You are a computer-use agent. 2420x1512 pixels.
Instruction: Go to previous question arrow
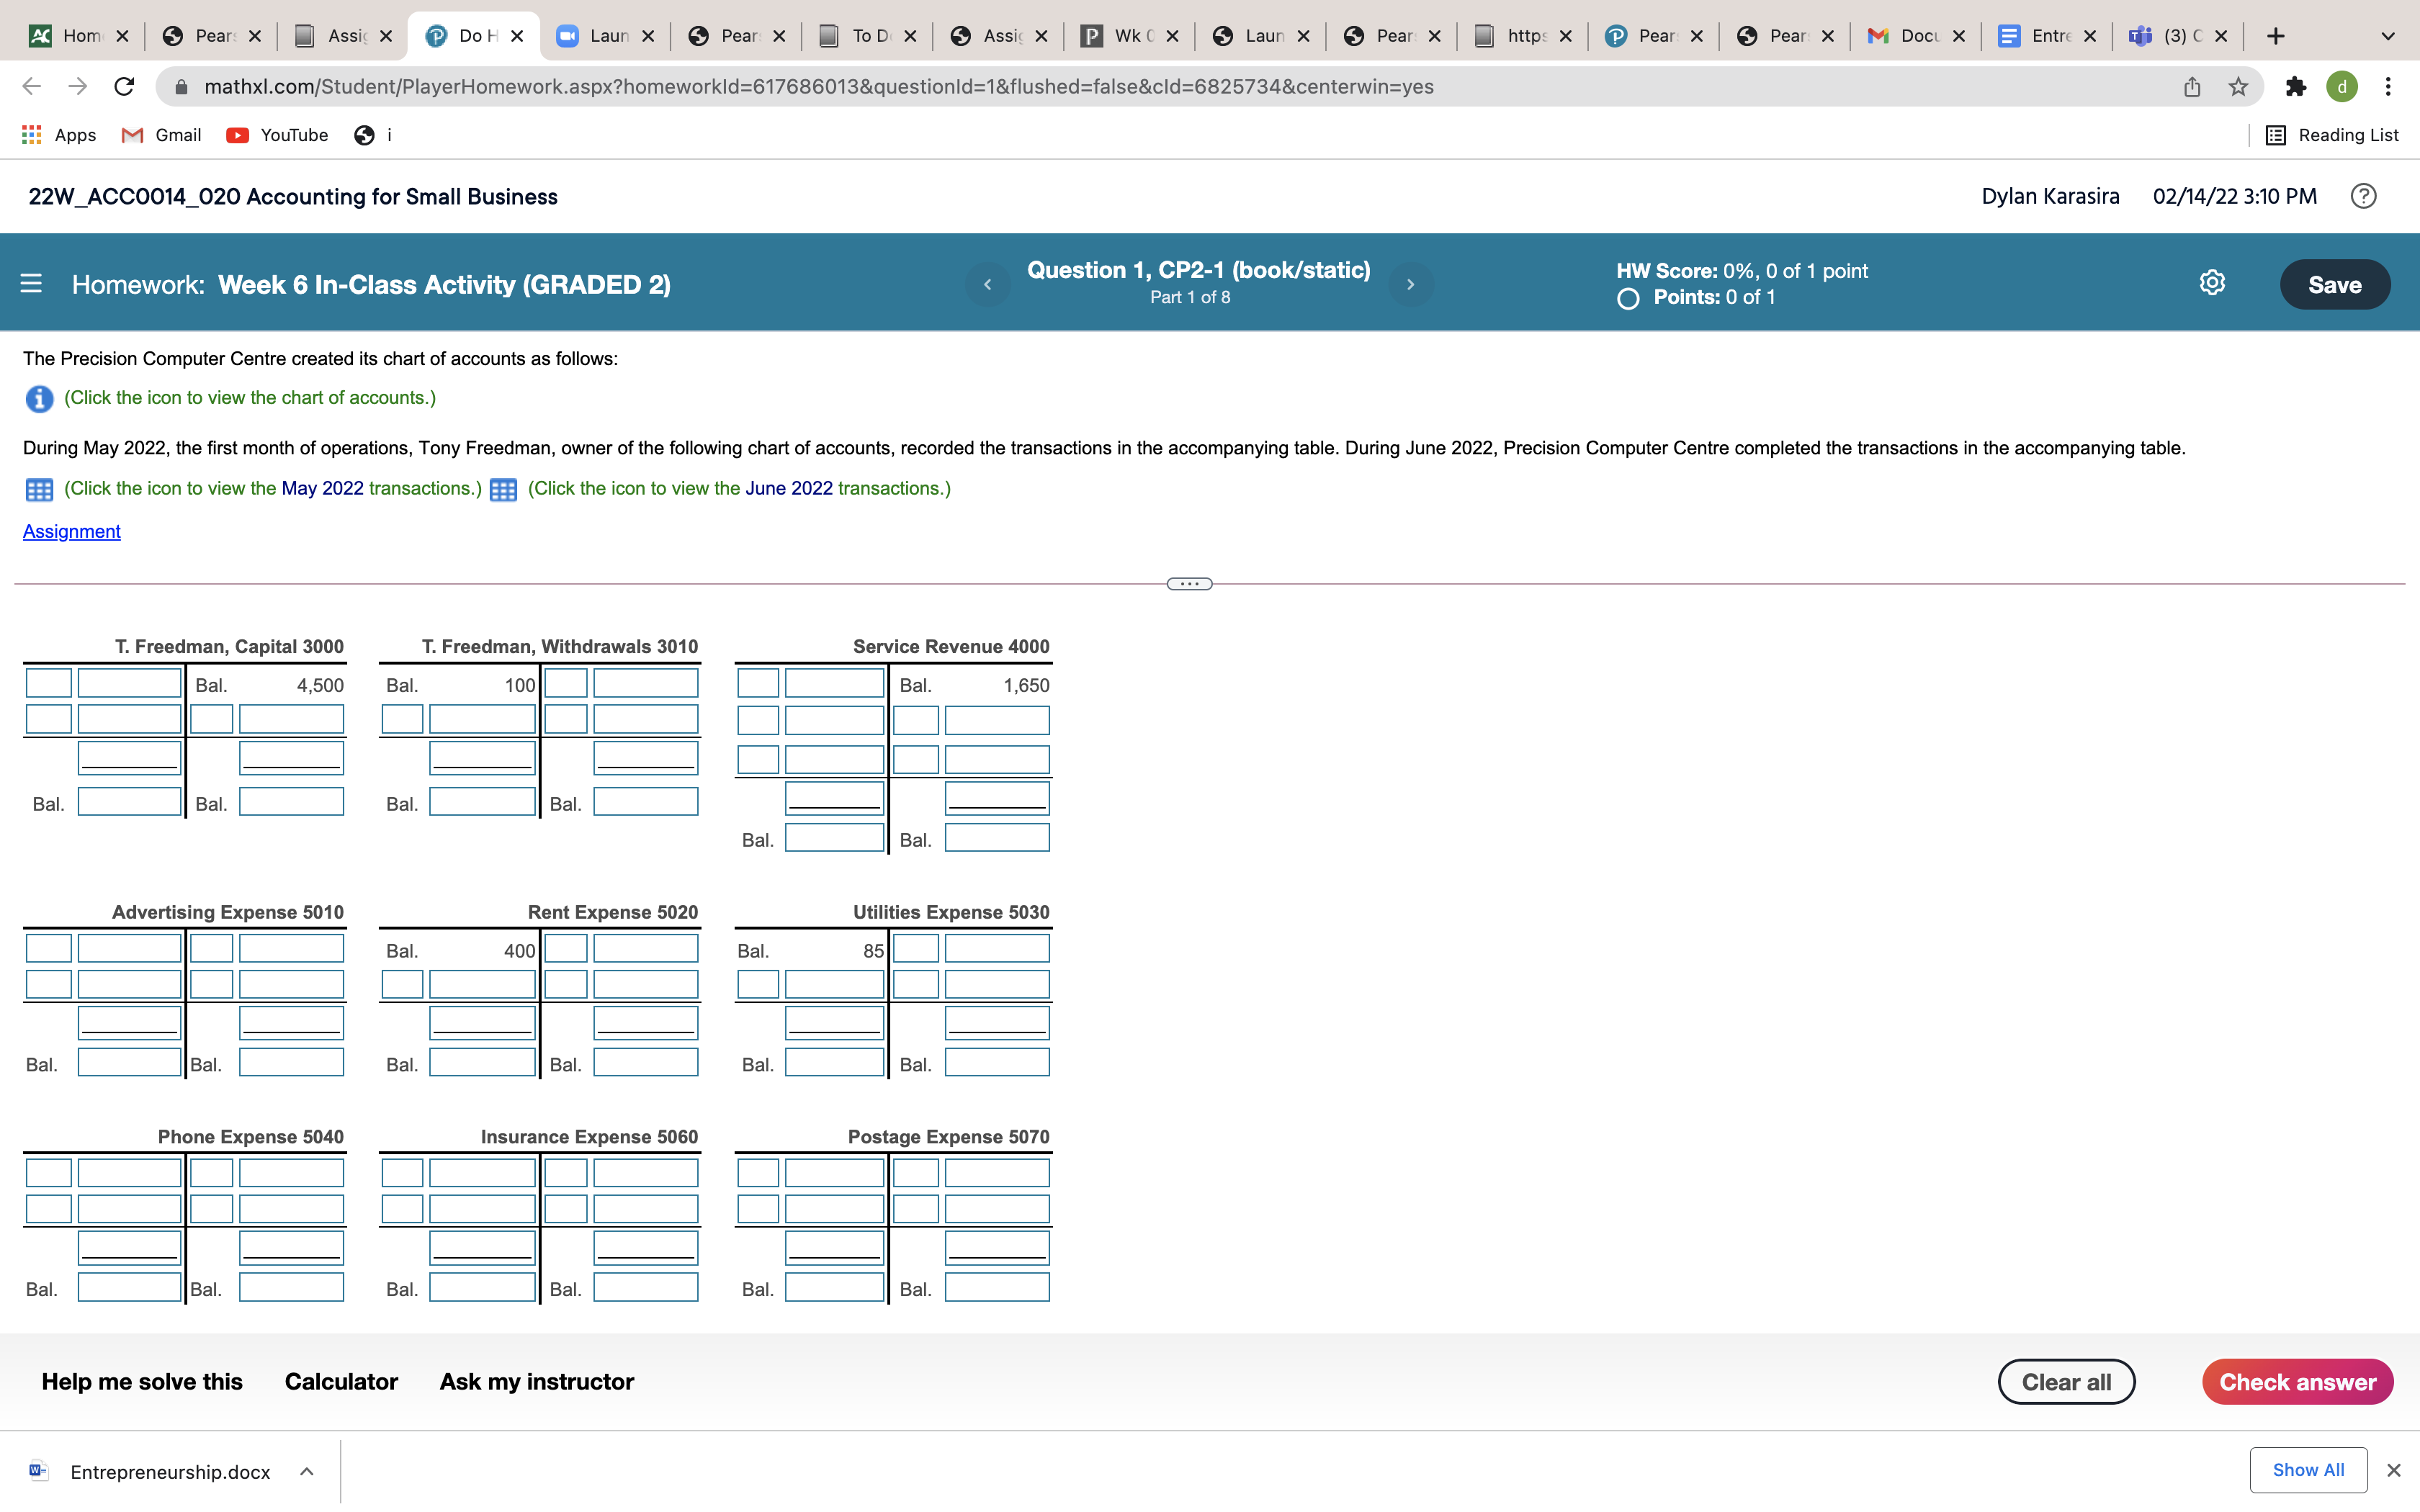point(987,284)
